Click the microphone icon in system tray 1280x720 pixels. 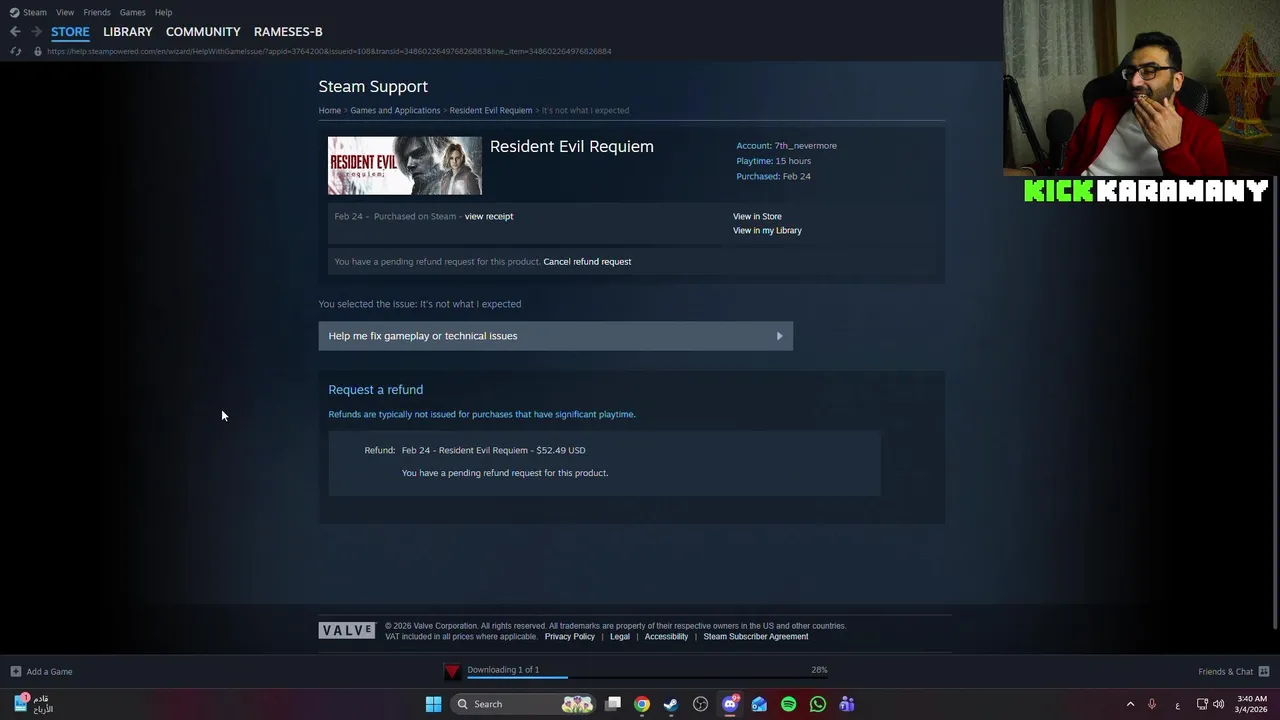click(1152, 704)
